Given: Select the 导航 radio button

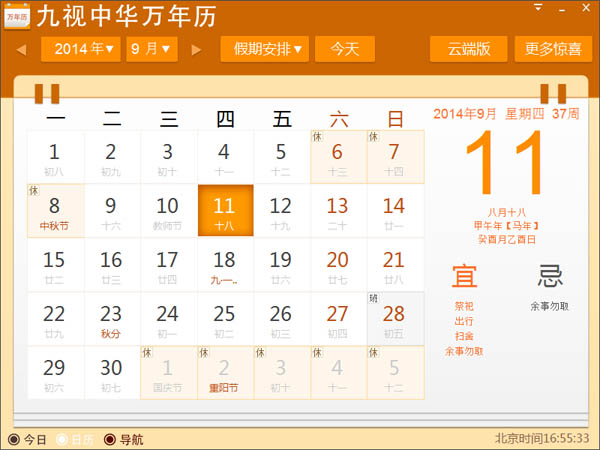Looking at the screenshot, I should (x=109, y=439).
